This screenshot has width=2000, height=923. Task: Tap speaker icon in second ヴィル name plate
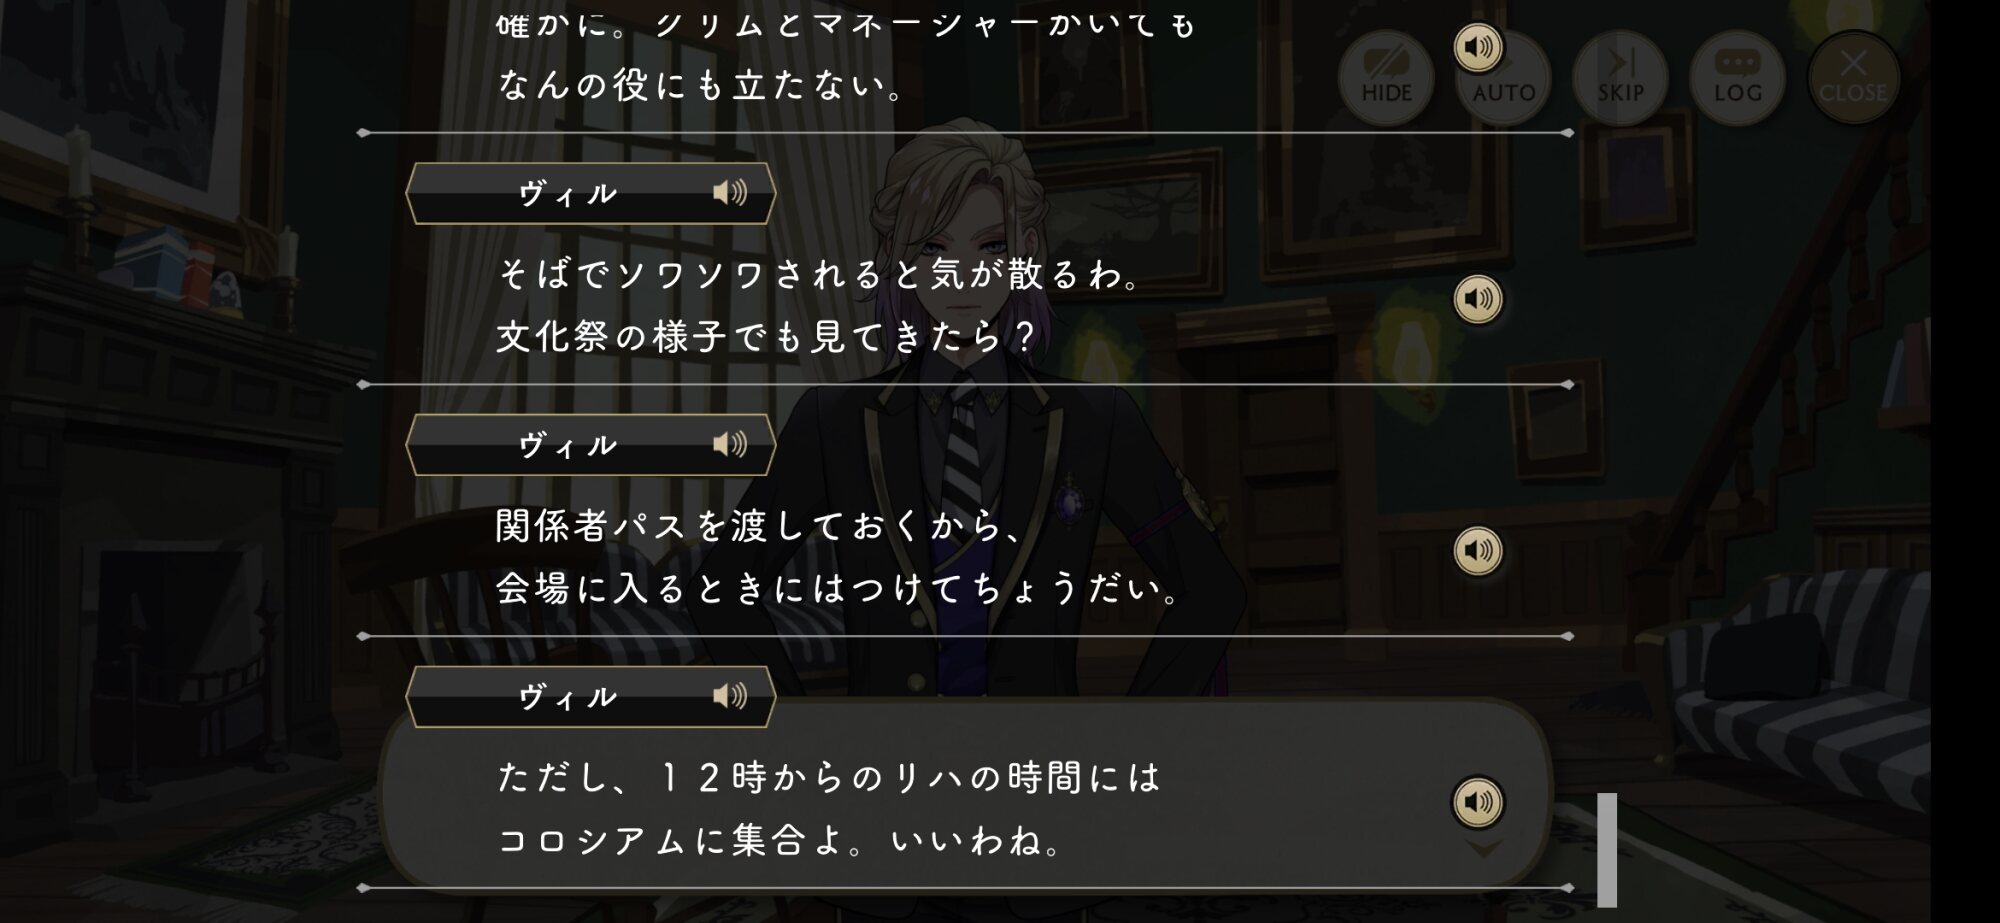pos(730,444)
